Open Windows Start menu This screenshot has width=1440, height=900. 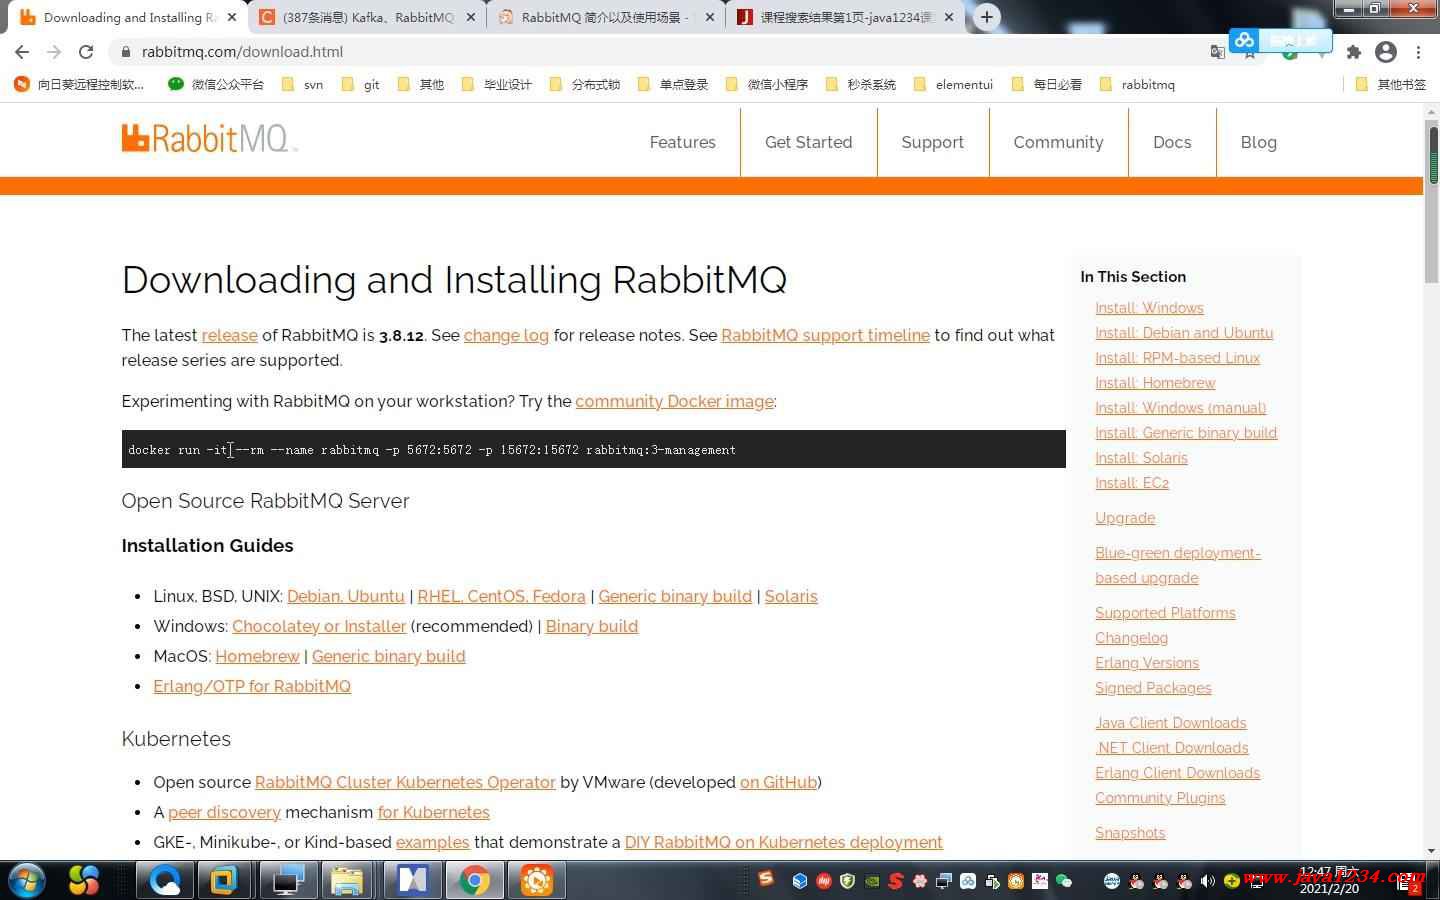(26, 880)
